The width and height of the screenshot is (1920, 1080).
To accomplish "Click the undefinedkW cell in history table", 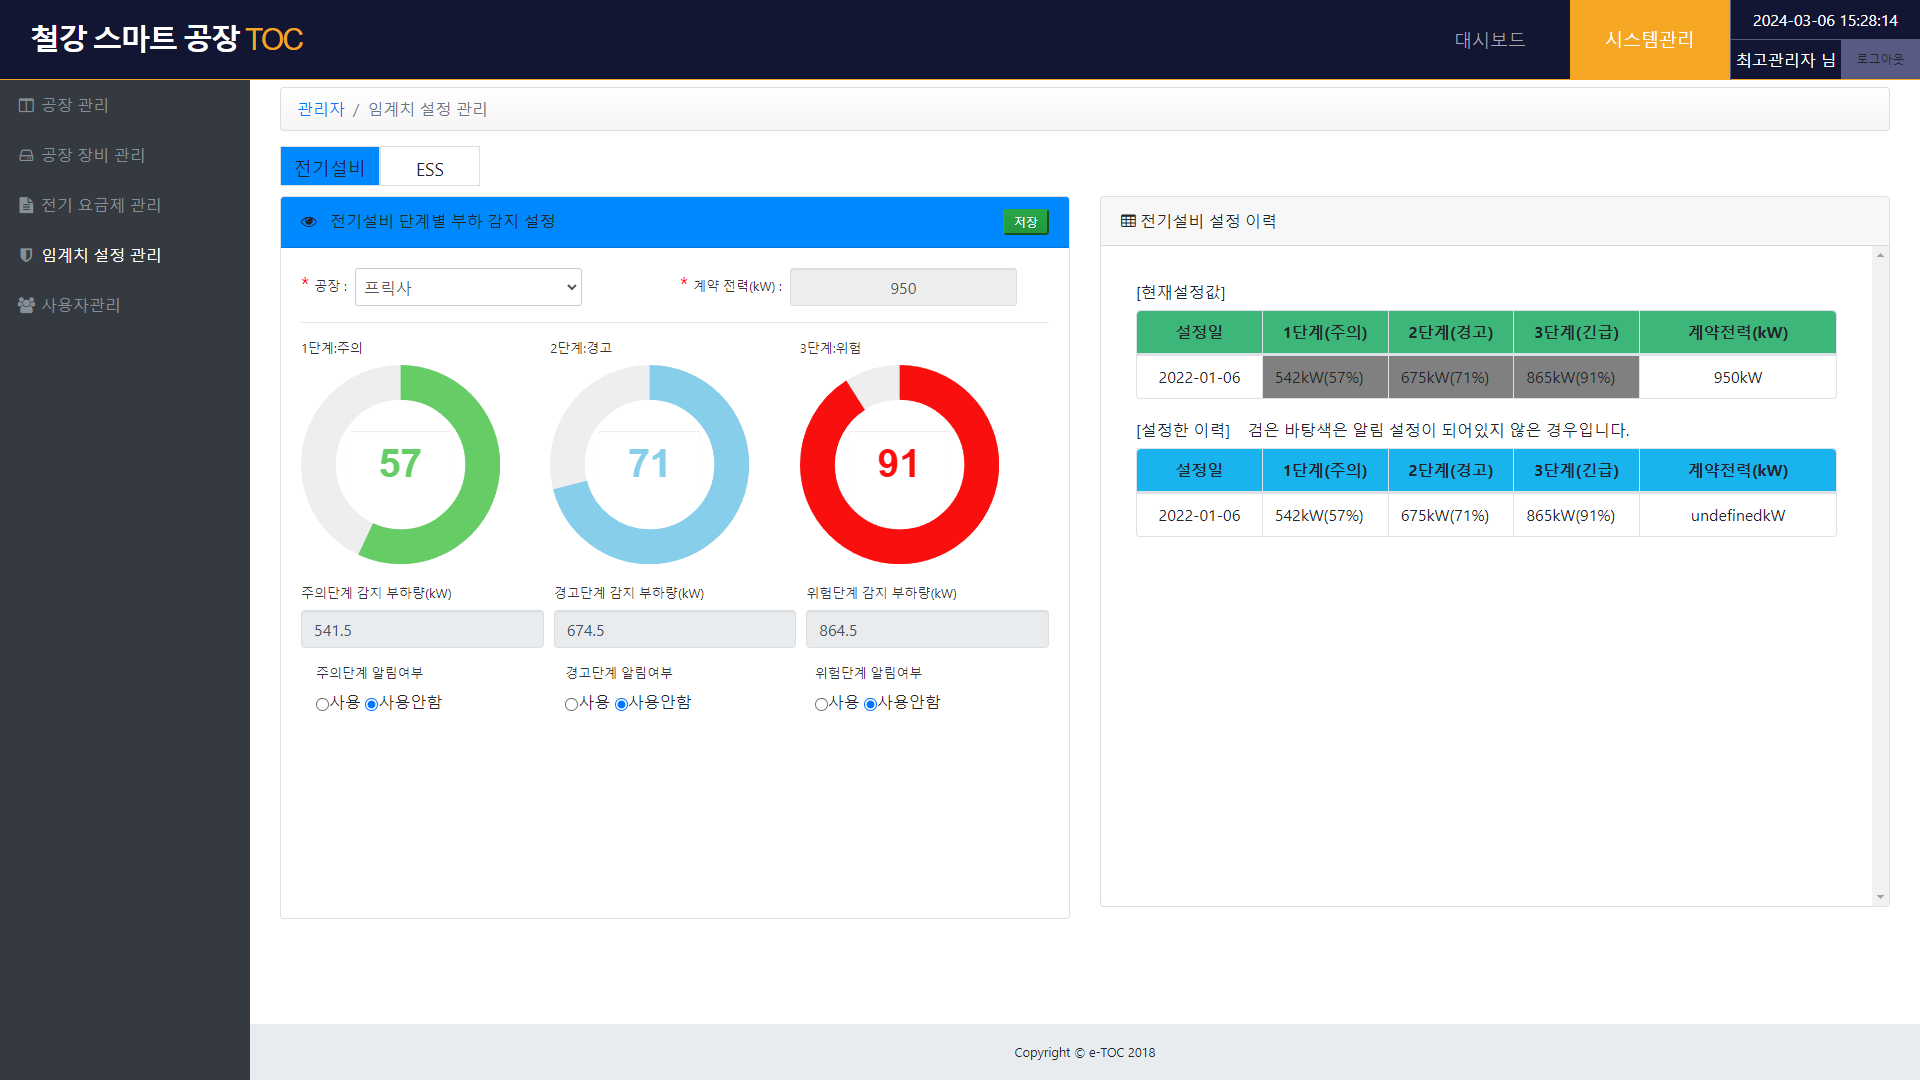I will click(x=1738, y=515).
